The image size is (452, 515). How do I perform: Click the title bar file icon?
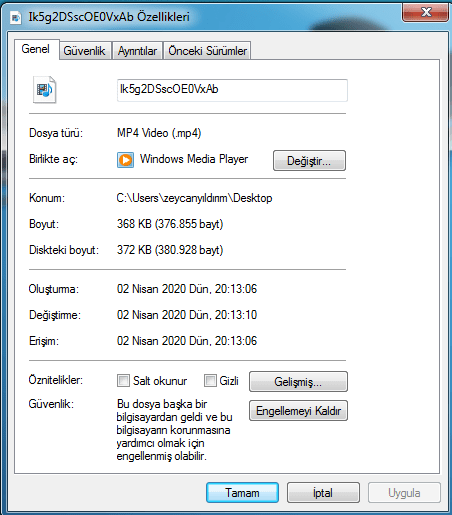point(15,17)
